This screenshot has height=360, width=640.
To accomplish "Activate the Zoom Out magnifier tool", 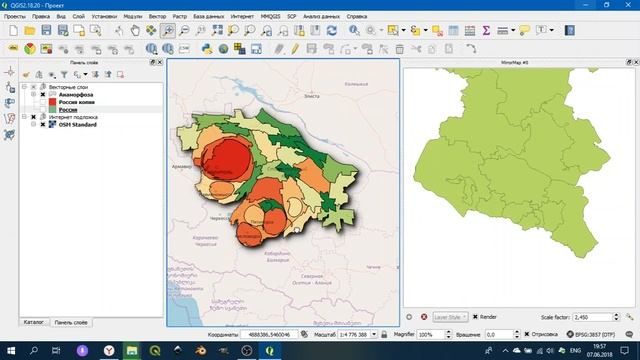I will tap(184, 31).
